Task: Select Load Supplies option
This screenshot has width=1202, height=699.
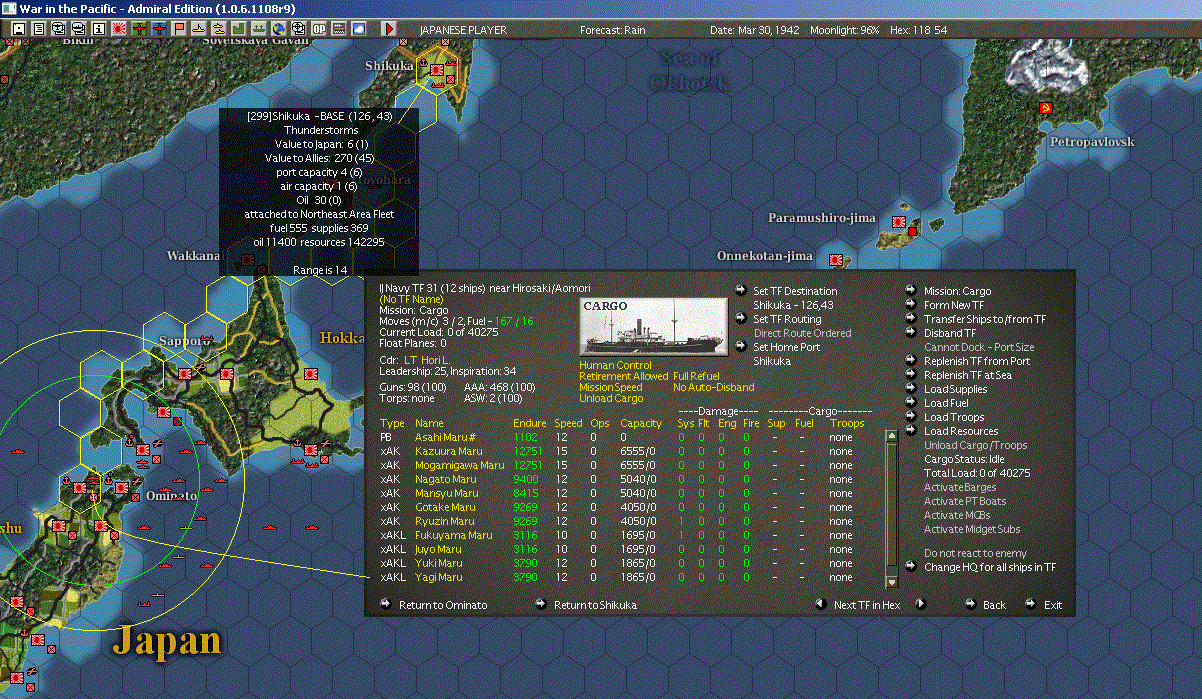Action: pos(955,389)
